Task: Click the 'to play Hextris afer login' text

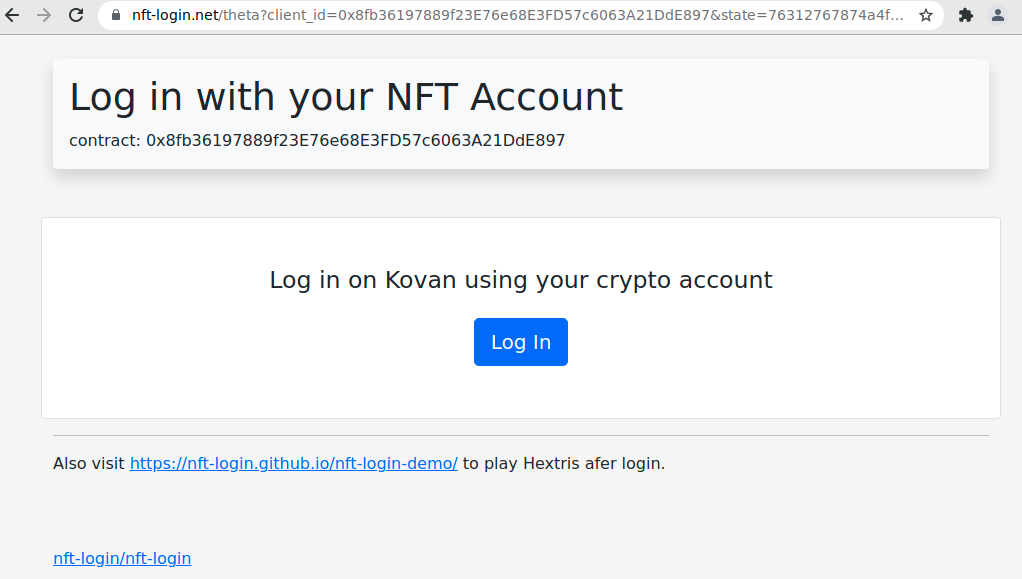Action: (x=560, y=463)
